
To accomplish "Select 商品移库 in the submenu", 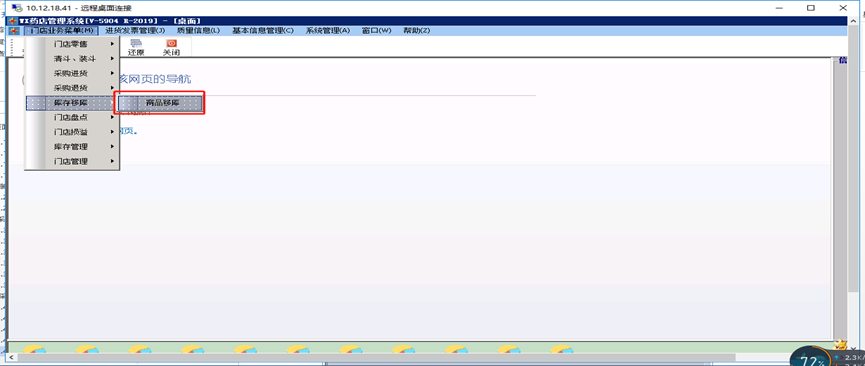I will pos(159,103).
